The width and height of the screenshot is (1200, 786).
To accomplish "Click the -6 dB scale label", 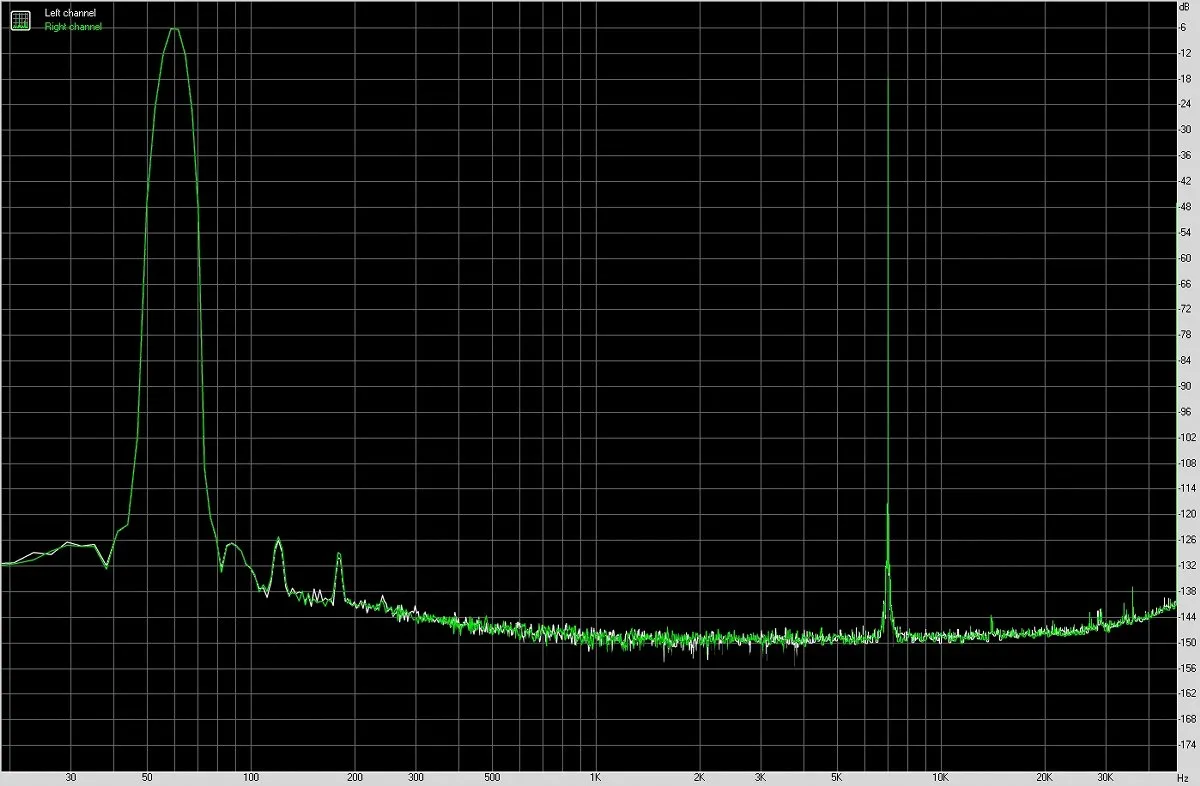I will click(1184, 27).
